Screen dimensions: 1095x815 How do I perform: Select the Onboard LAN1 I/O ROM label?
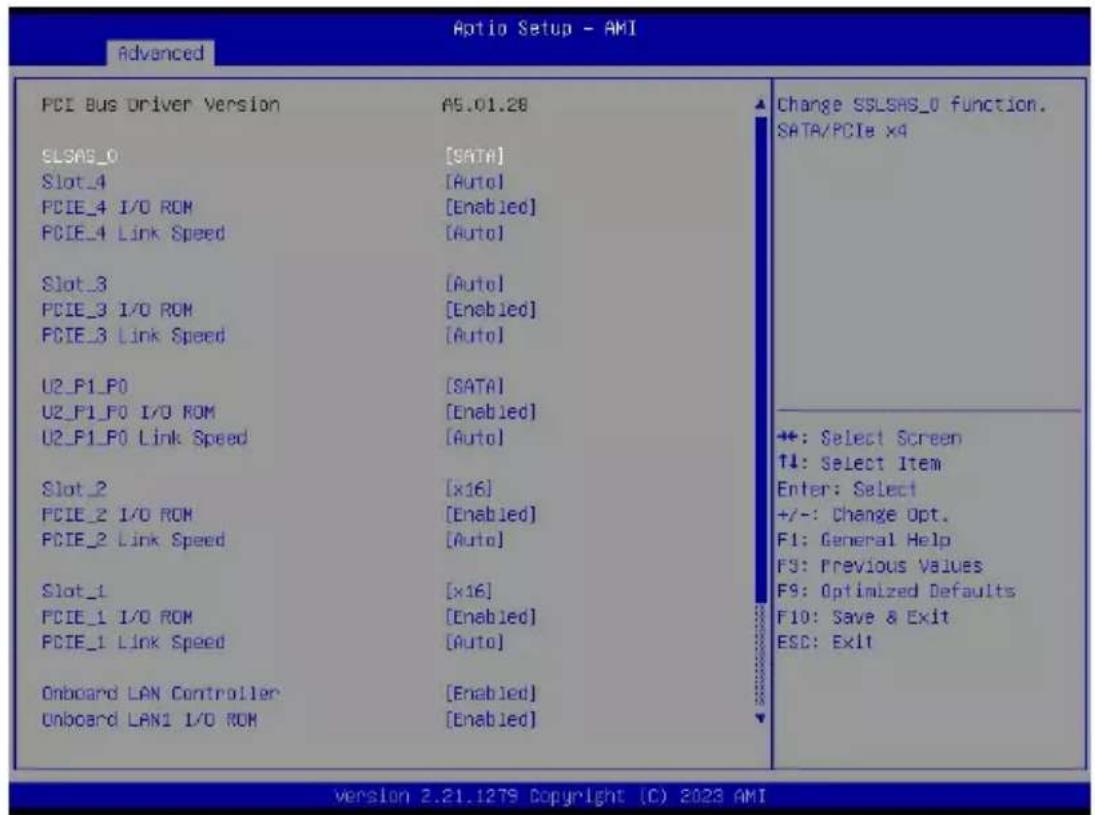[149, 719]
